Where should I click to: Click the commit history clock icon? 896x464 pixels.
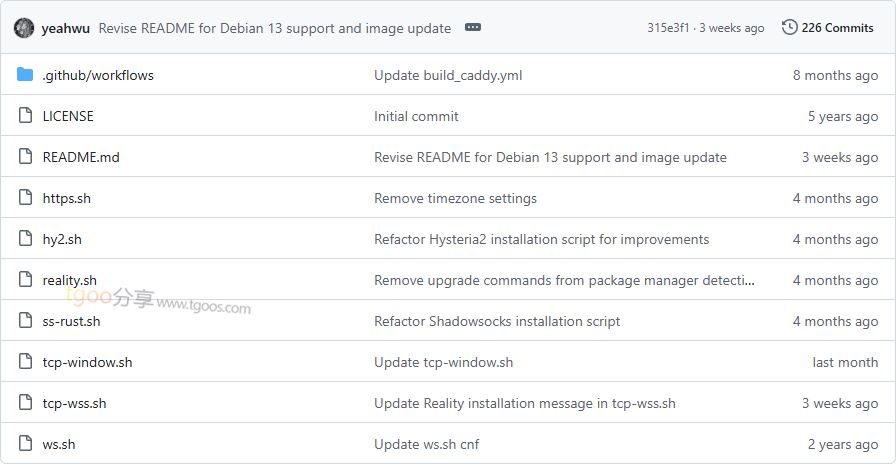coord(789,28)
